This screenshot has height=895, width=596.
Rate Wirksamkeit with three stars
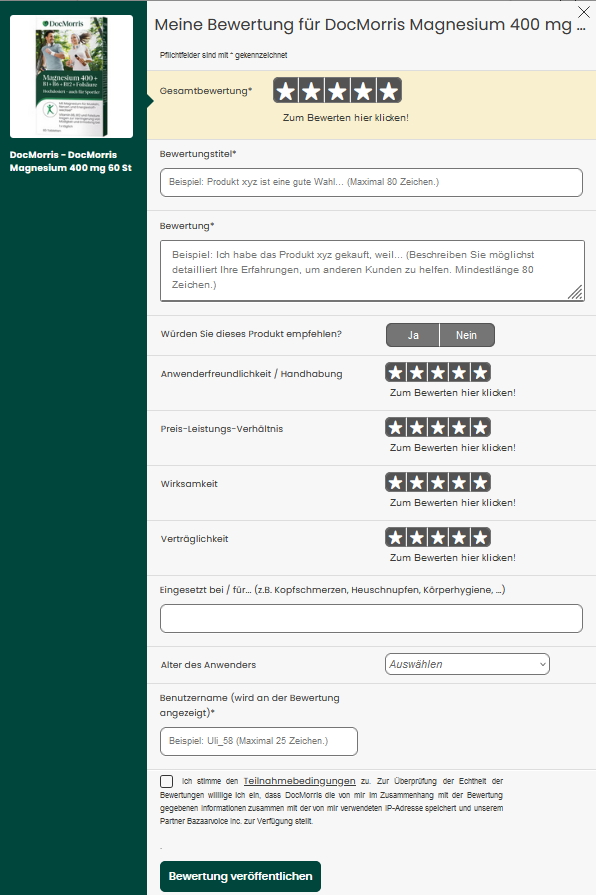[438, 482]
